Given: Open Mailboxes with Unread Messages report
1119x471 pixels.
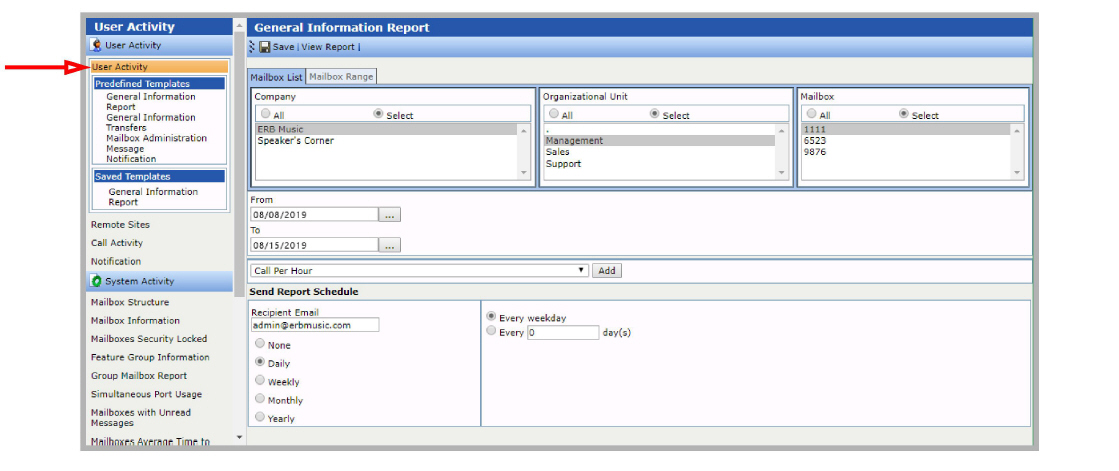Looking at the screenshot, I should (x=141, y=417).
